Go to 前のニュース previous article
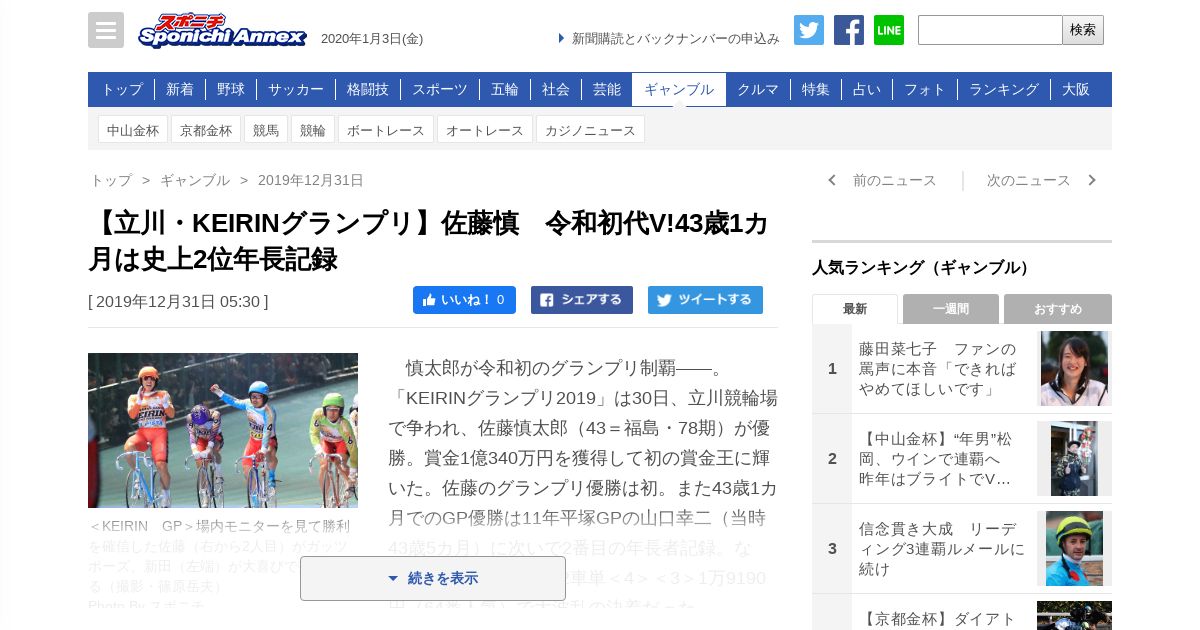 882,180
